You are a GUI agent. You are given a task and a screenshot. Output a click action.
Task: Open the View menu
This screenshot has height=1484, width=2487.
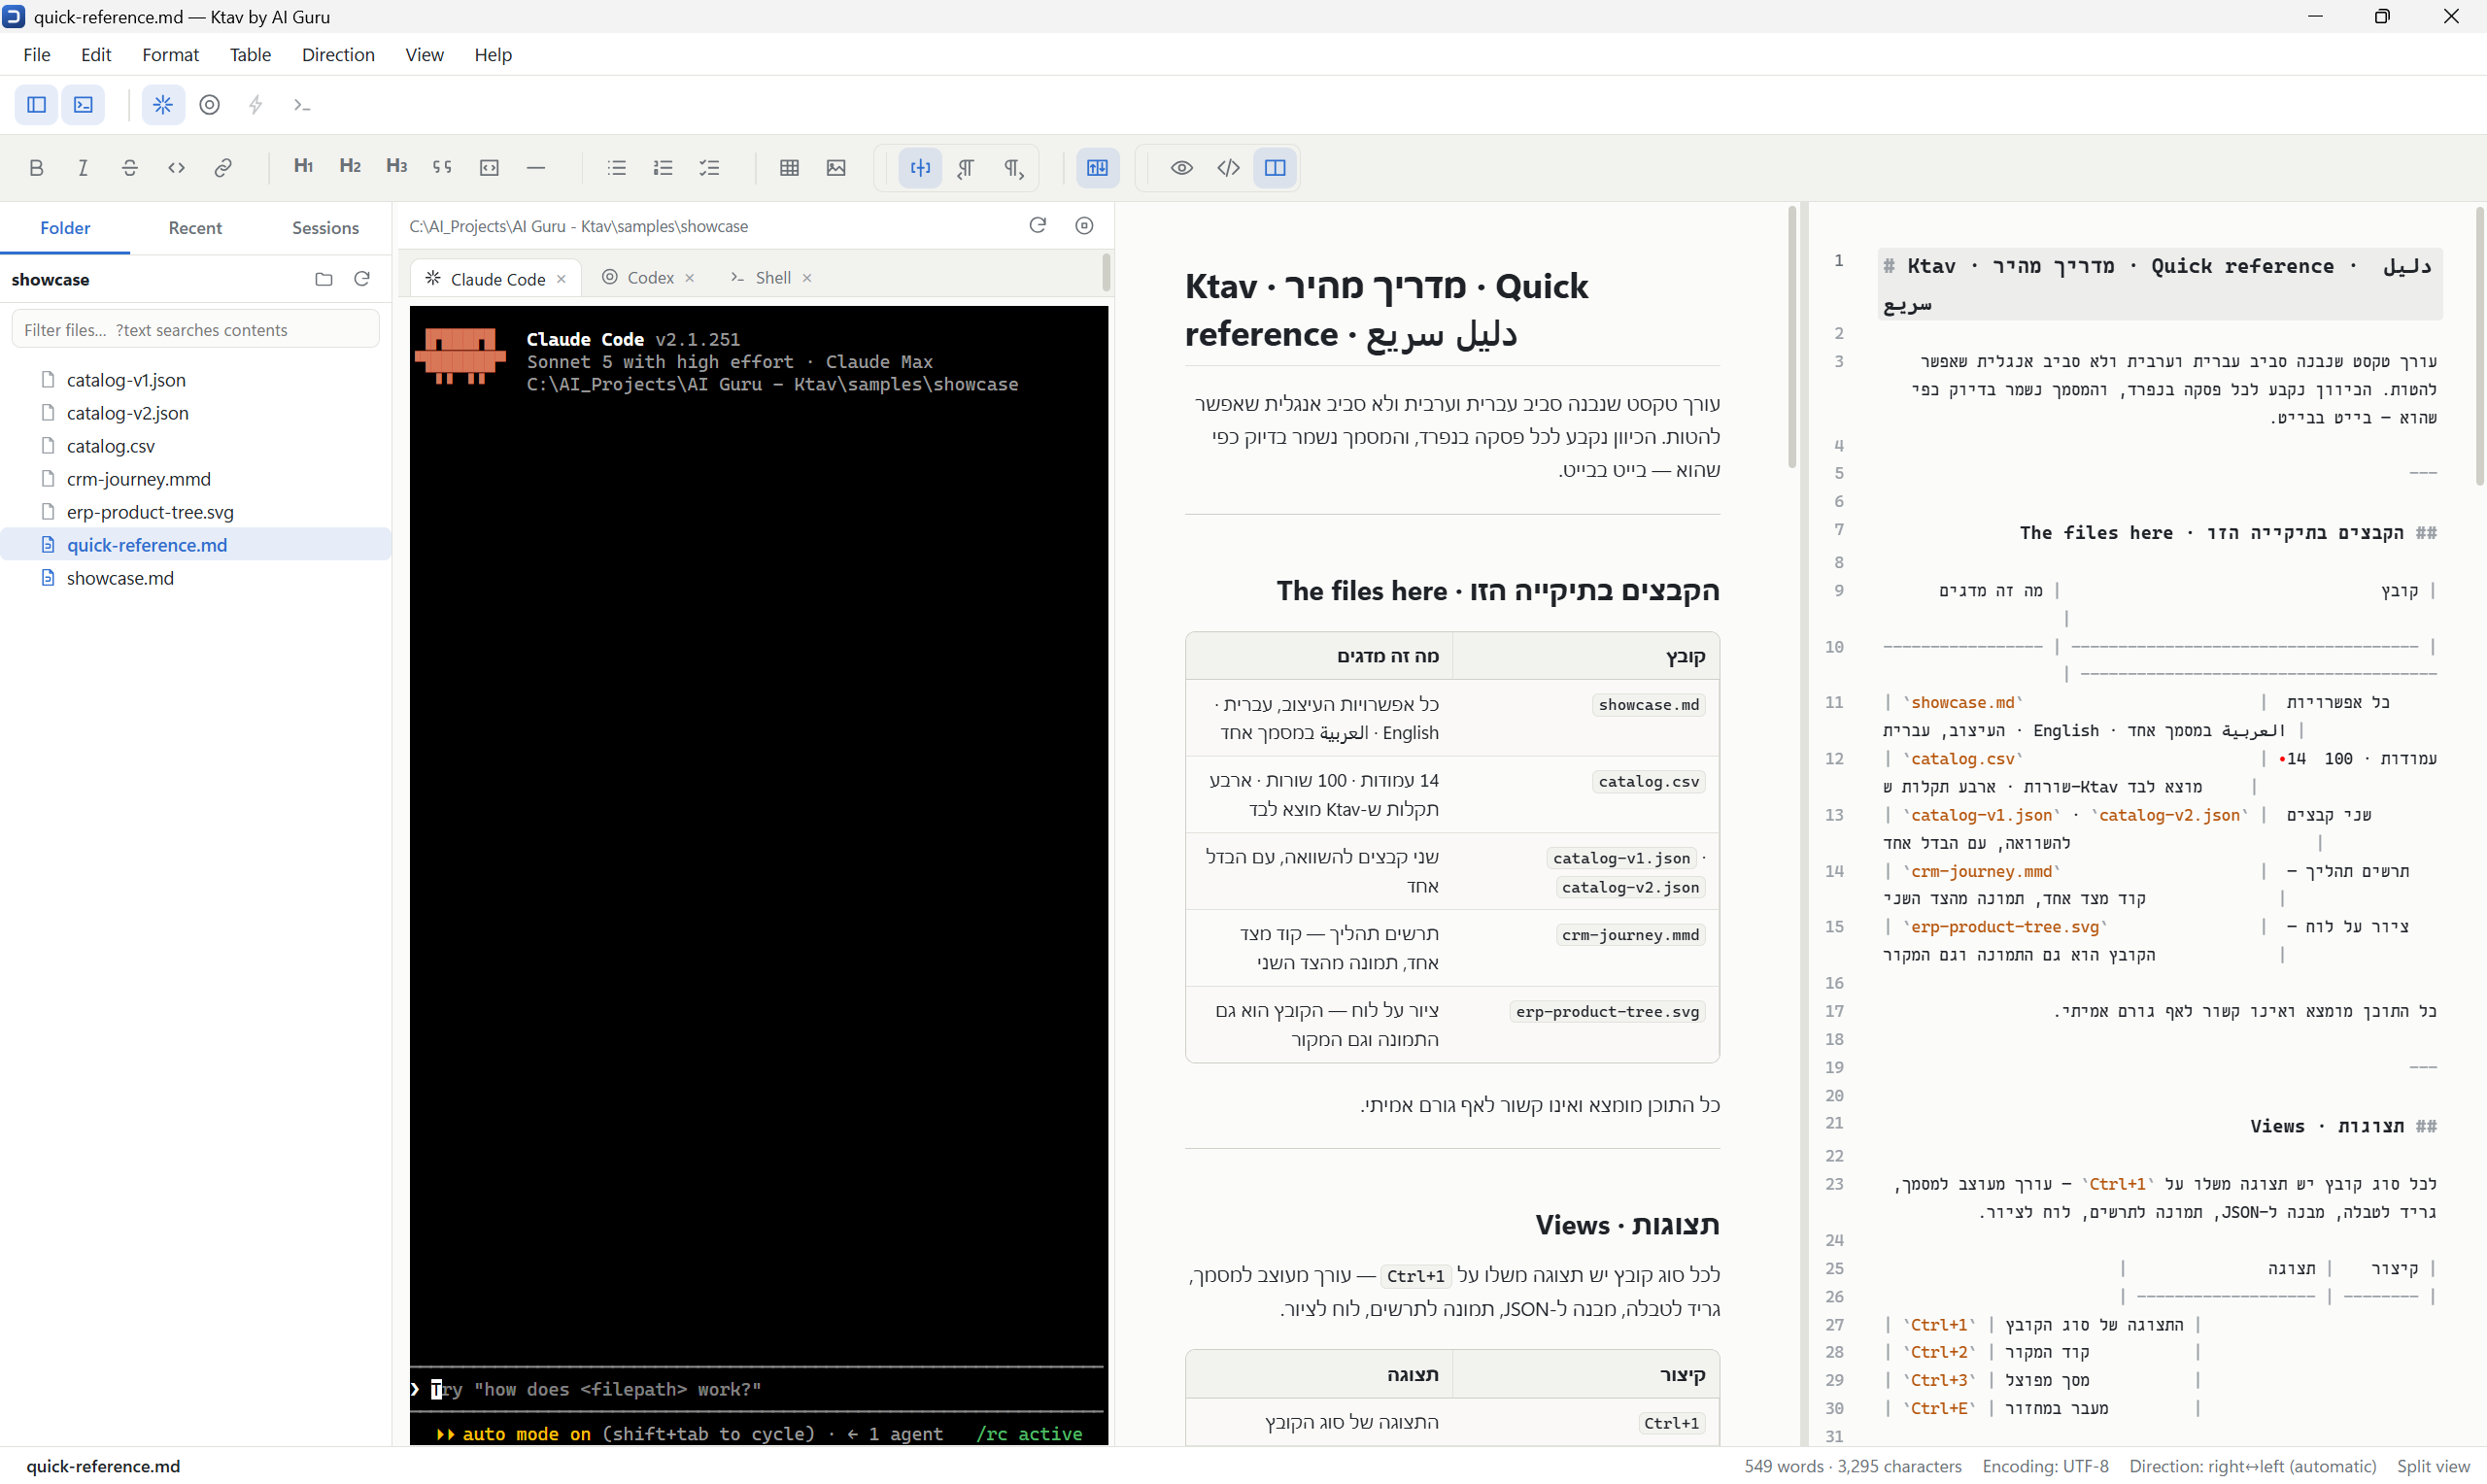pos(424,55)
